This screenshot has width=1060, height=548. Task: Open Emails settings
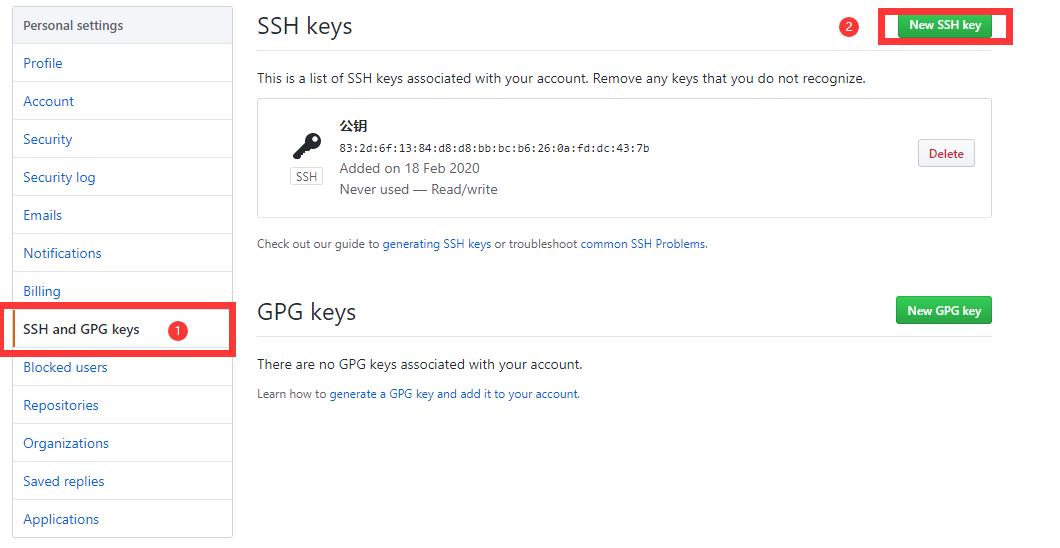point(43,215)
